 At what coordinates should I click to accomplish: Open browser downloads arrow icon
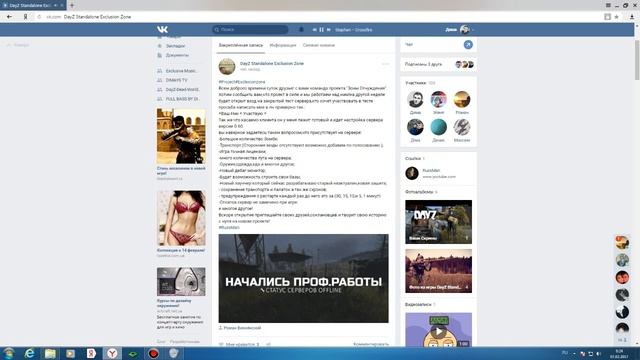tap(631, 17)
